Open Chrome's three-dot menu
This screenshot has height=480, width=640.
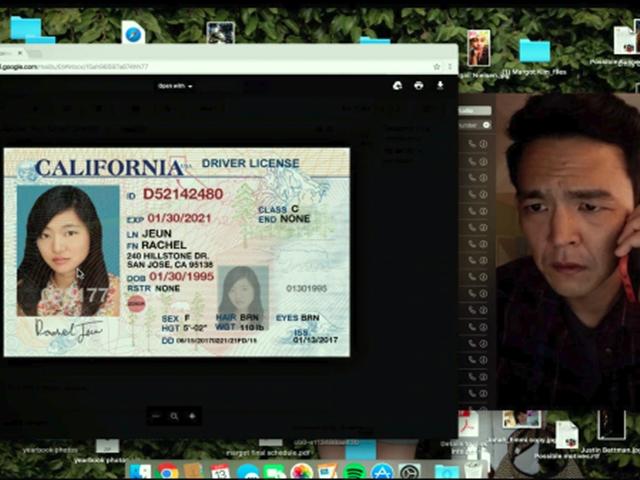(450, 66)
